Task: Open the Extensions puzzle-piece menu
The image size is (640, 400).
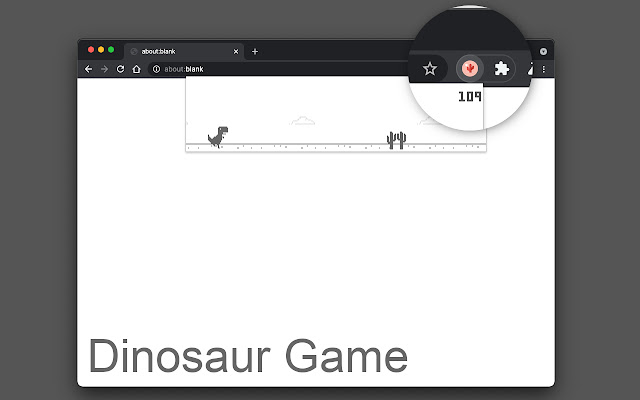Action: click(502, 69)
